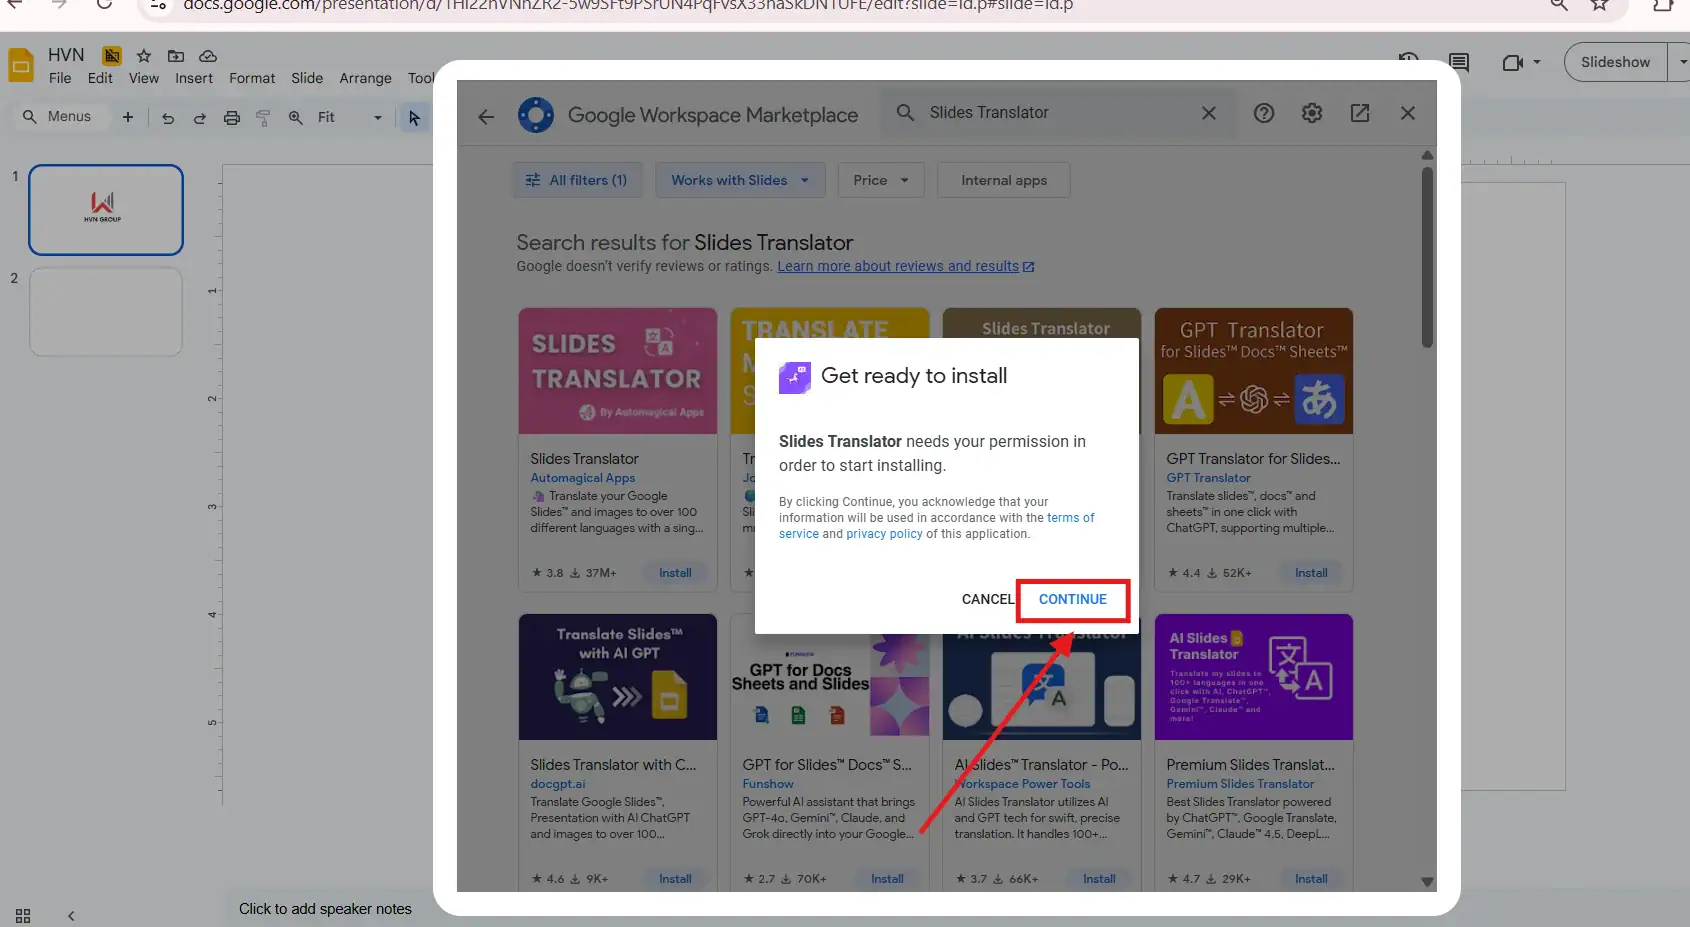
Task: Click CONTINUE to install Slides Translator
Action: click(x=1072, y=600)
